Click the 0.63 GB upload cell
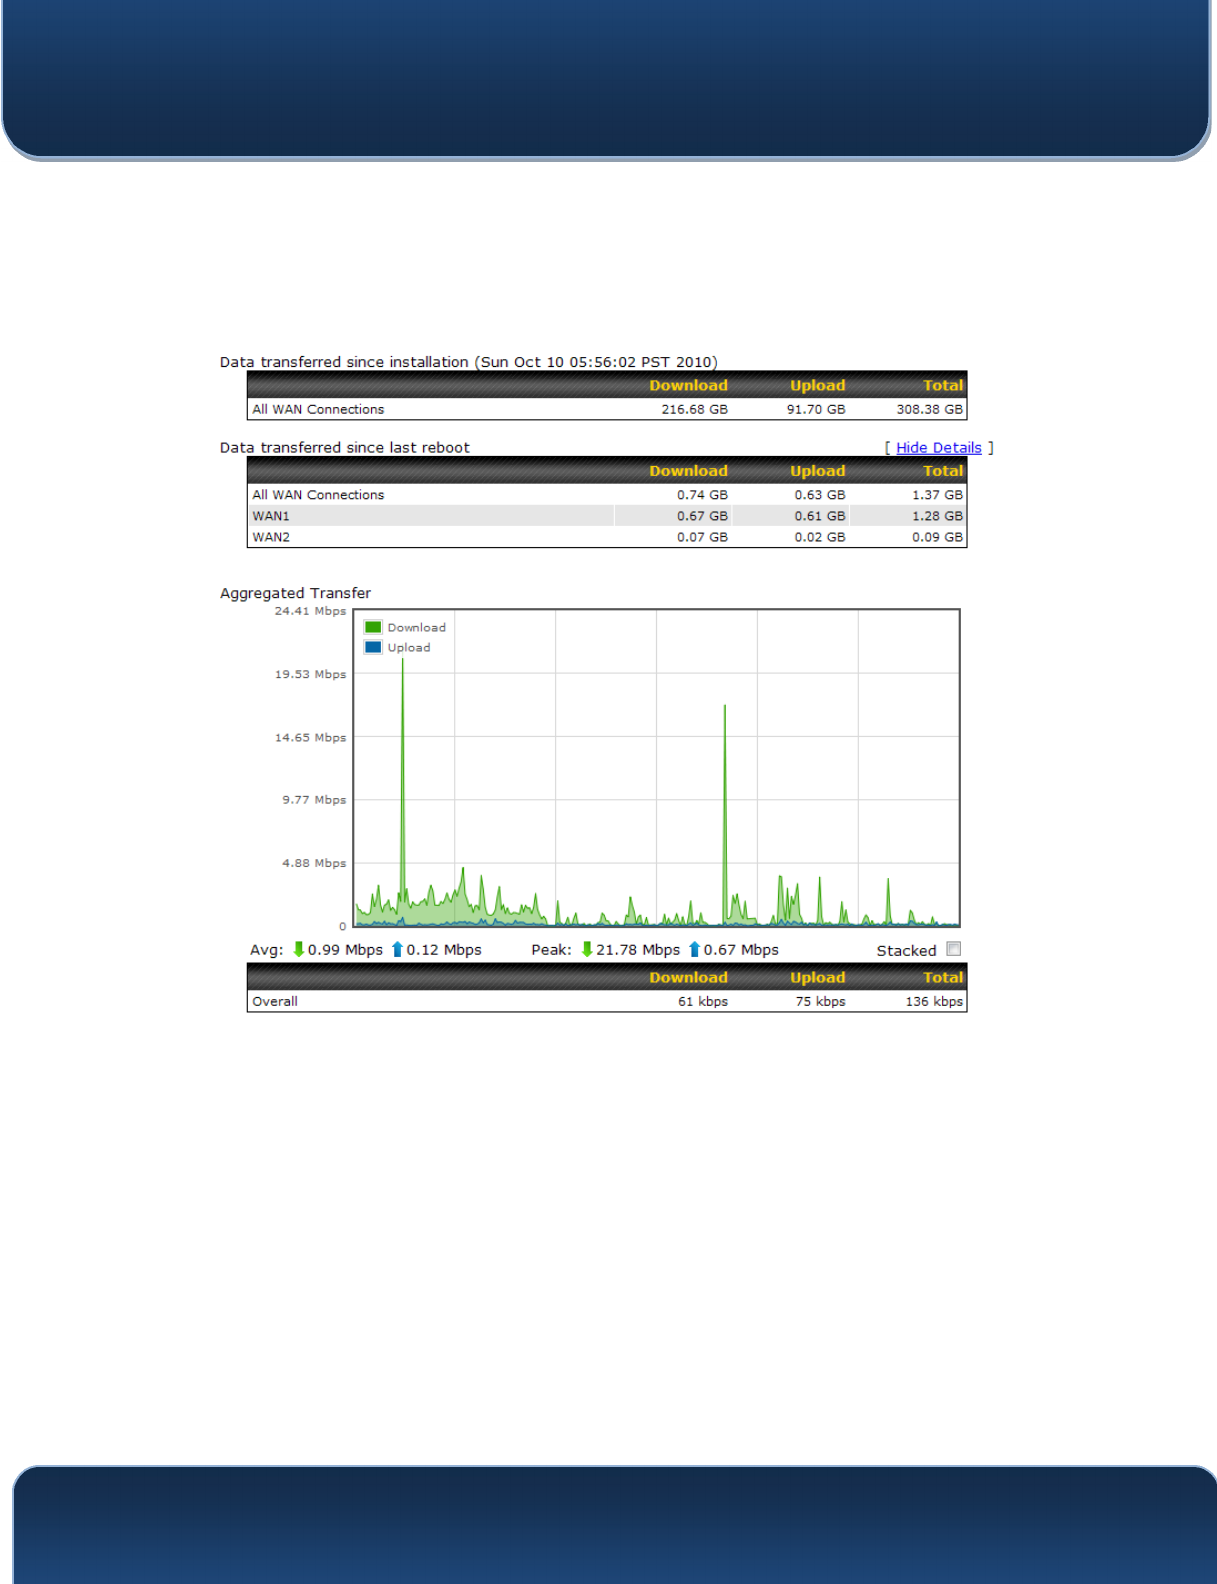The width and height of the screenshot is (1217, 1584). pyautogui.click(x=820, y=495)
